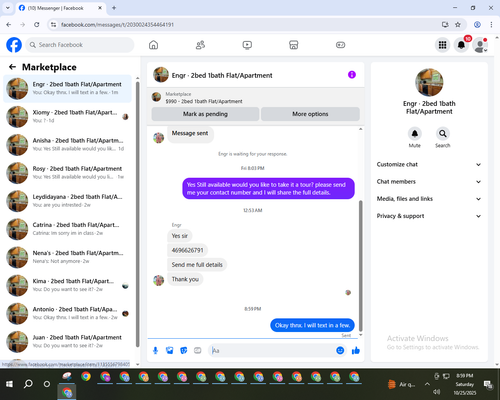The image size is (500, 400).
Task: Open the taskbar clock showing 8:59 PM
Action: click(x=465, y=384)
